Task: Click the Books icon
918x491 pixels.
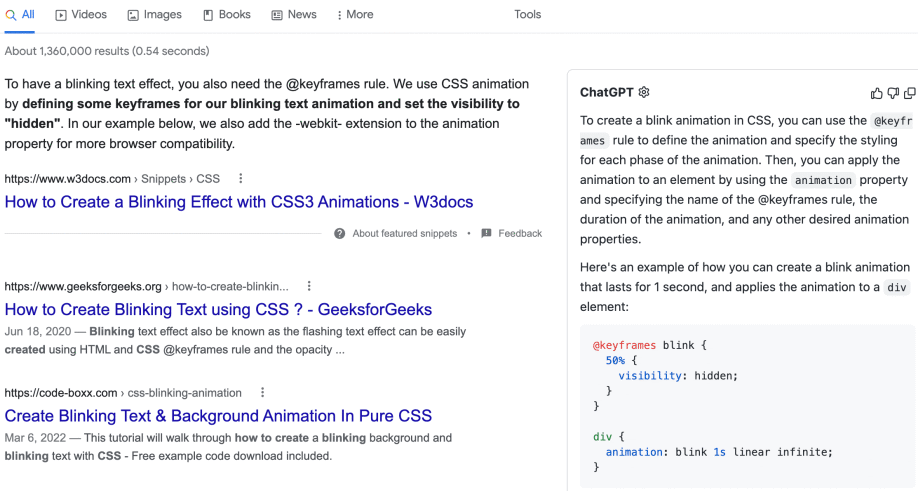Action: point(208,15)
